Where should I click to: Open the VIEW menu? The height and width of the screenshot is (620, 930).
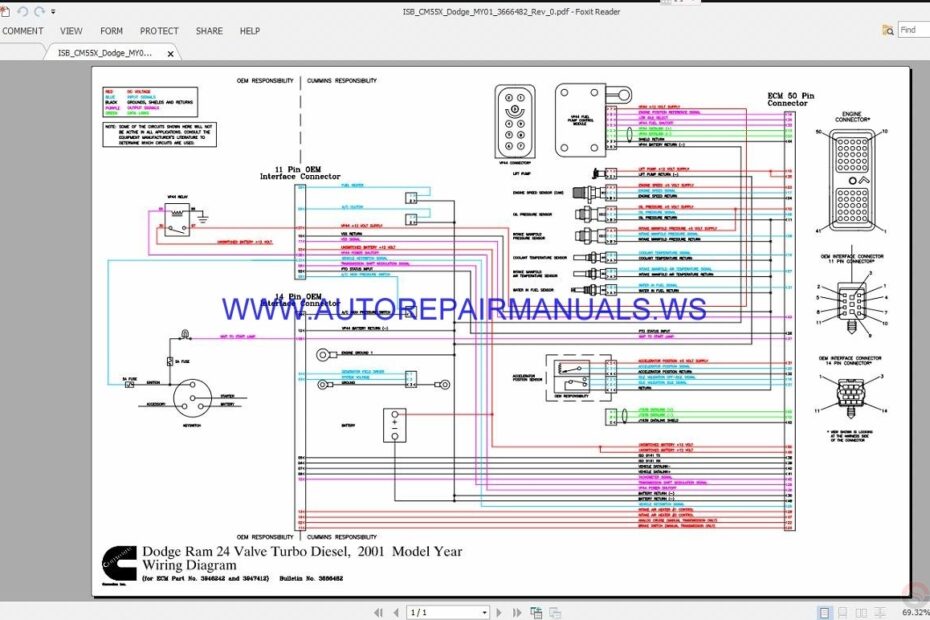click(x=71, y=31)
